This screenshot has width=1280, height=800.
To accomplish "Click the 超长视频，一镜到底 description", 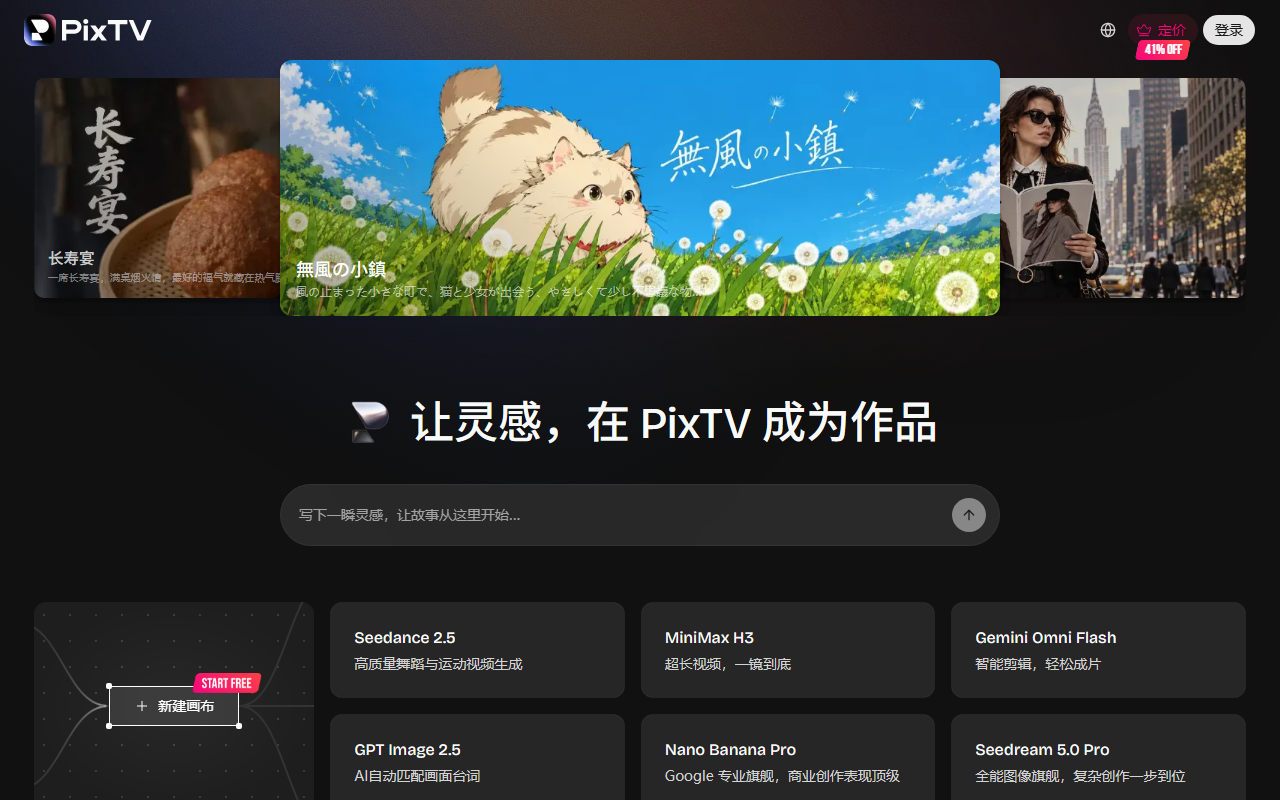I will (x=728, y=664).
